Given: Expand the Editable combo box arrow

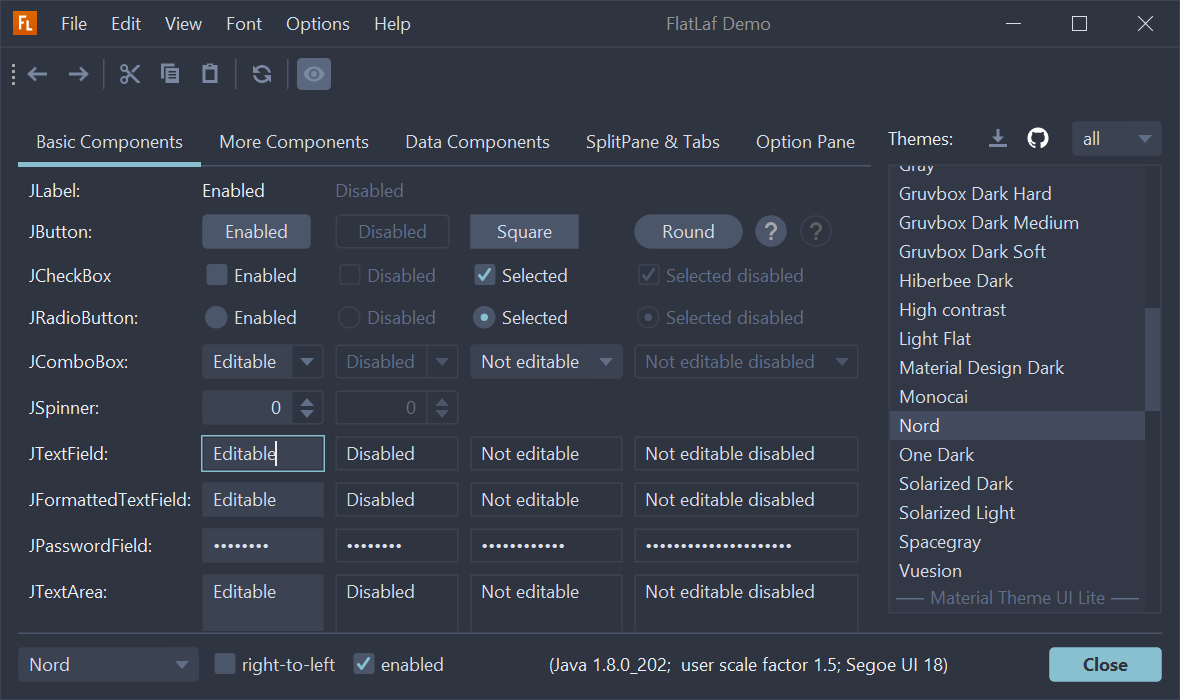Looking at the screenshot, I should click(307, 362).
